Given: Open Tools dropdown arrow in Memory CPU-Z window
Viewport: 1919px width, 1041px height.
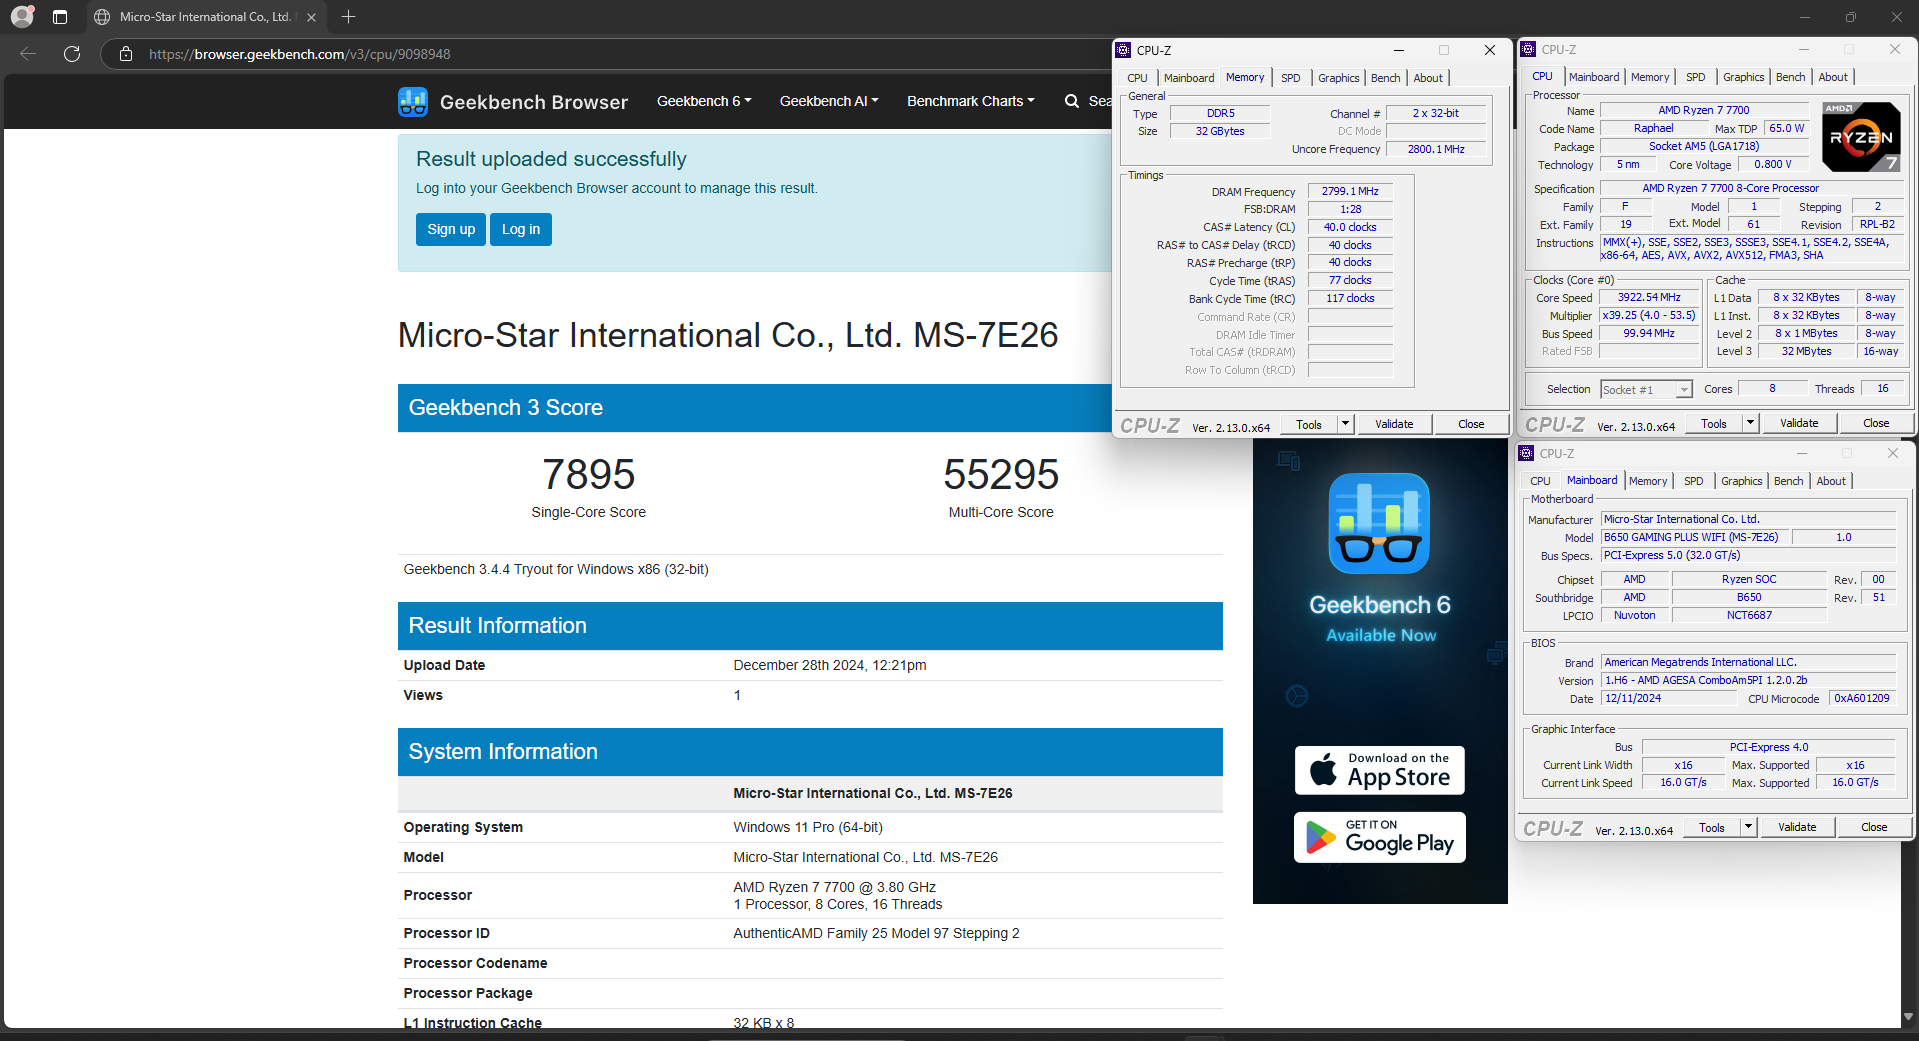Looking at the screenshot, I should click(x=1345, y=424).
